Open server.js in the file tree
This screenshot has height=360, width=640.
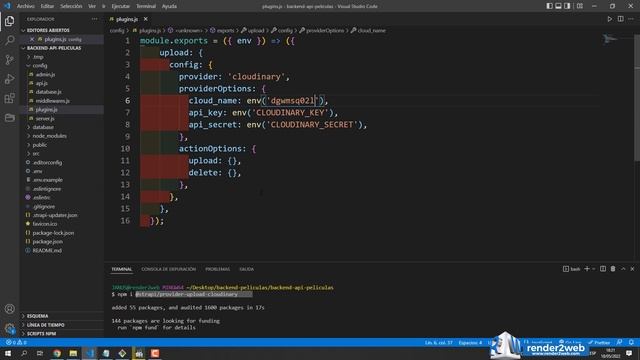pos(44,118)
